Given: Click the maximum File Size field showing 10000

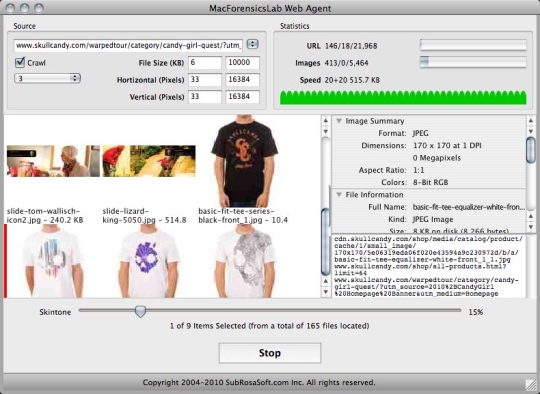Looking at the screenshot, I should (x=242, y=63).
